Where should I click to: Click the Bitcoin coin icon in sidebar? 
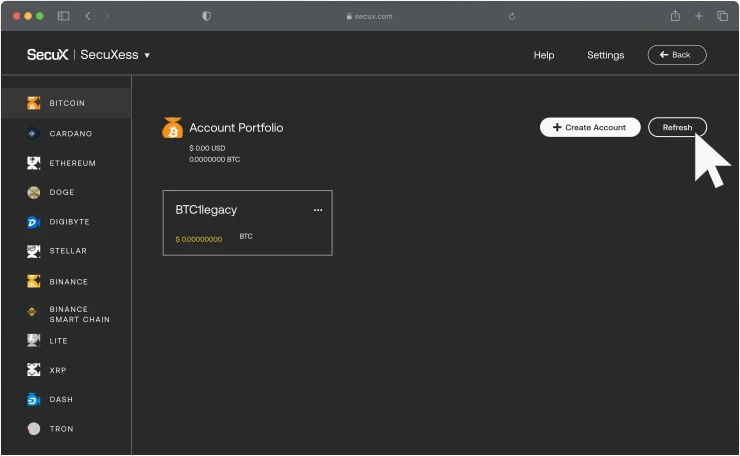coord(34,103)
